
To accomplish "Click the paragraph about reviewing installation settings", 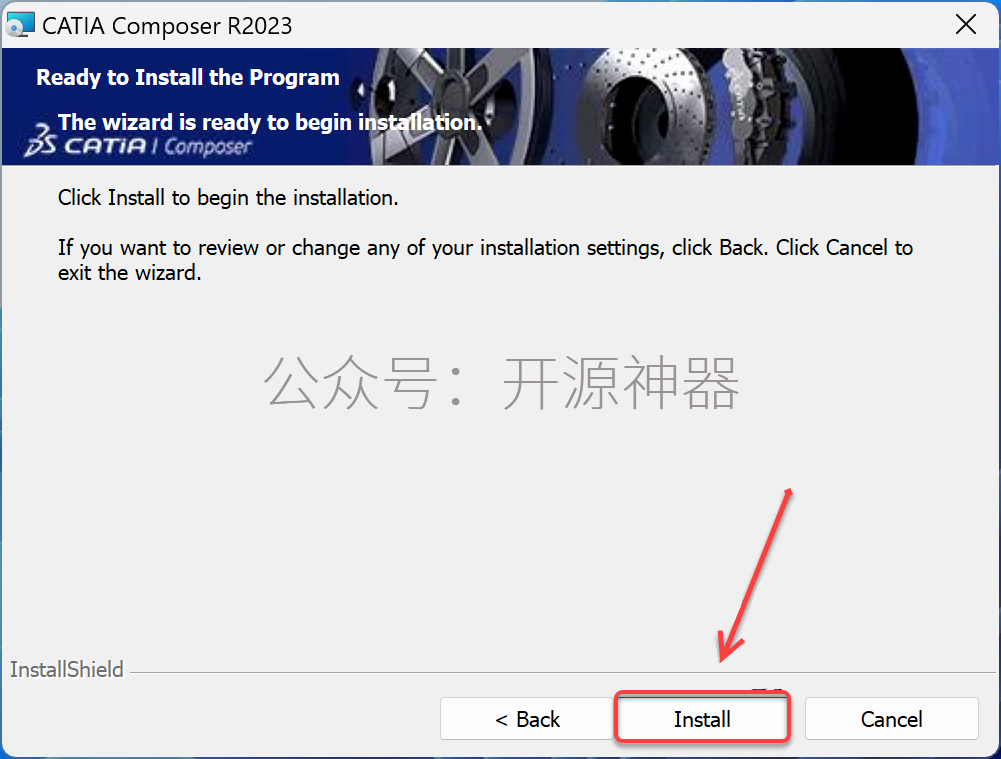I will (485, 260).
